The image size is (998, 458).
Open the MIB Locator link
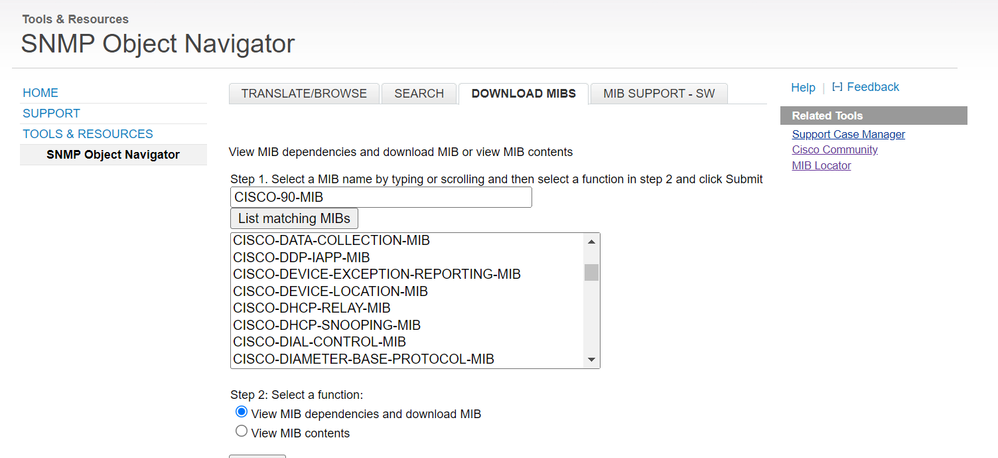[821, 165]
